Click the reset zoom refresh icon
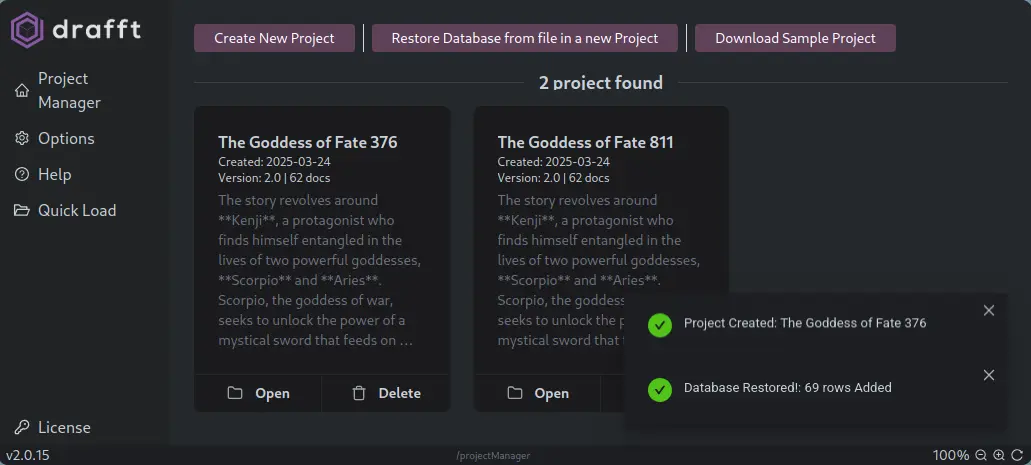 pos(1017,455)
